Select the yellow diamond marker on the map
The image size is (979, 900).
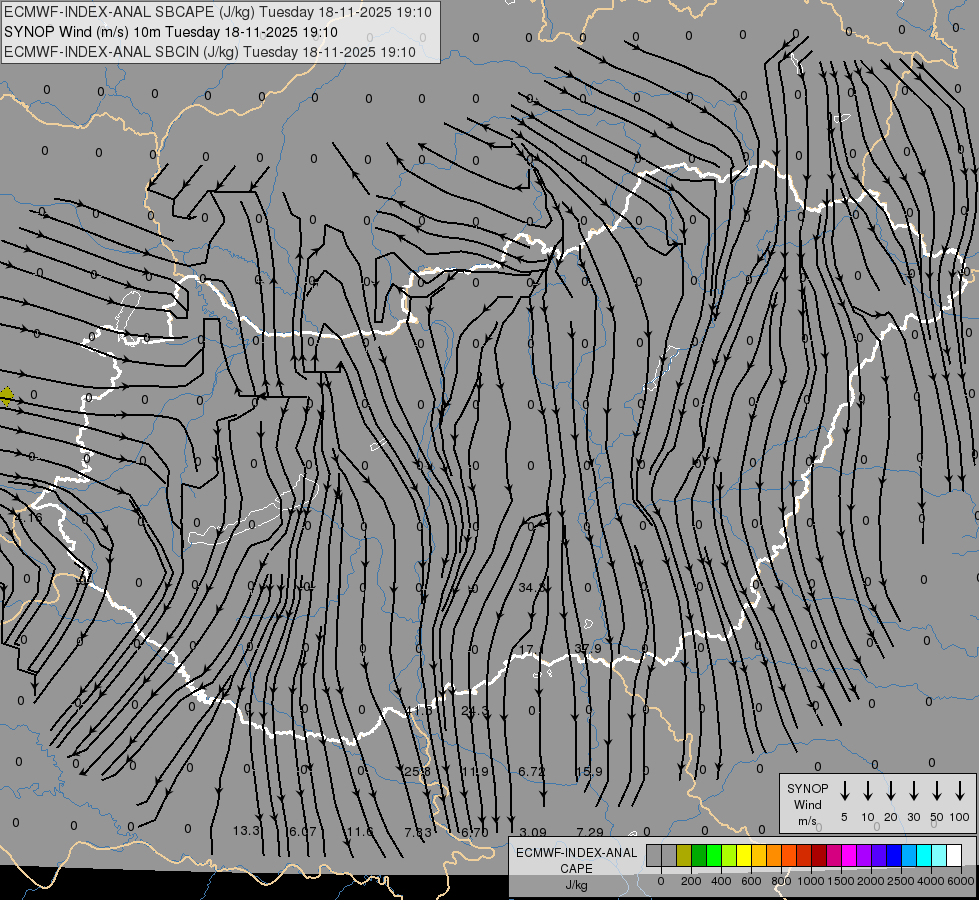(6, 396)
